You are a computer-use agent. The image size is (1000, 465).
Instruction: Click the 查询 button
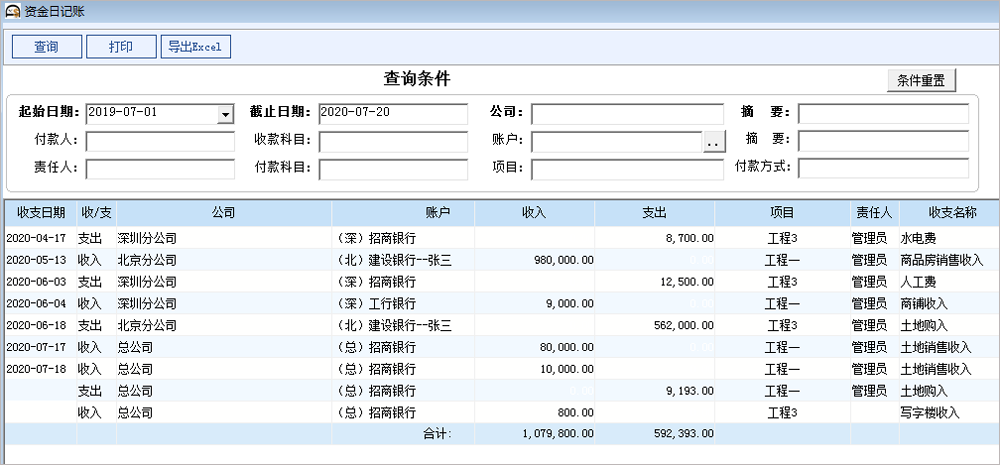(45, 47)
